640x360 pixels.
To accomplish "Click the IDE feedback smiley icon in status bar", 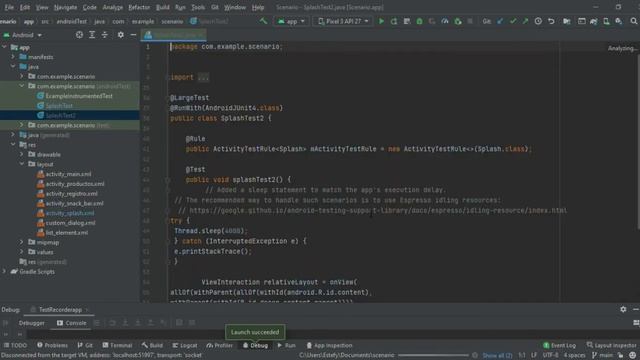I will [633, 355].
